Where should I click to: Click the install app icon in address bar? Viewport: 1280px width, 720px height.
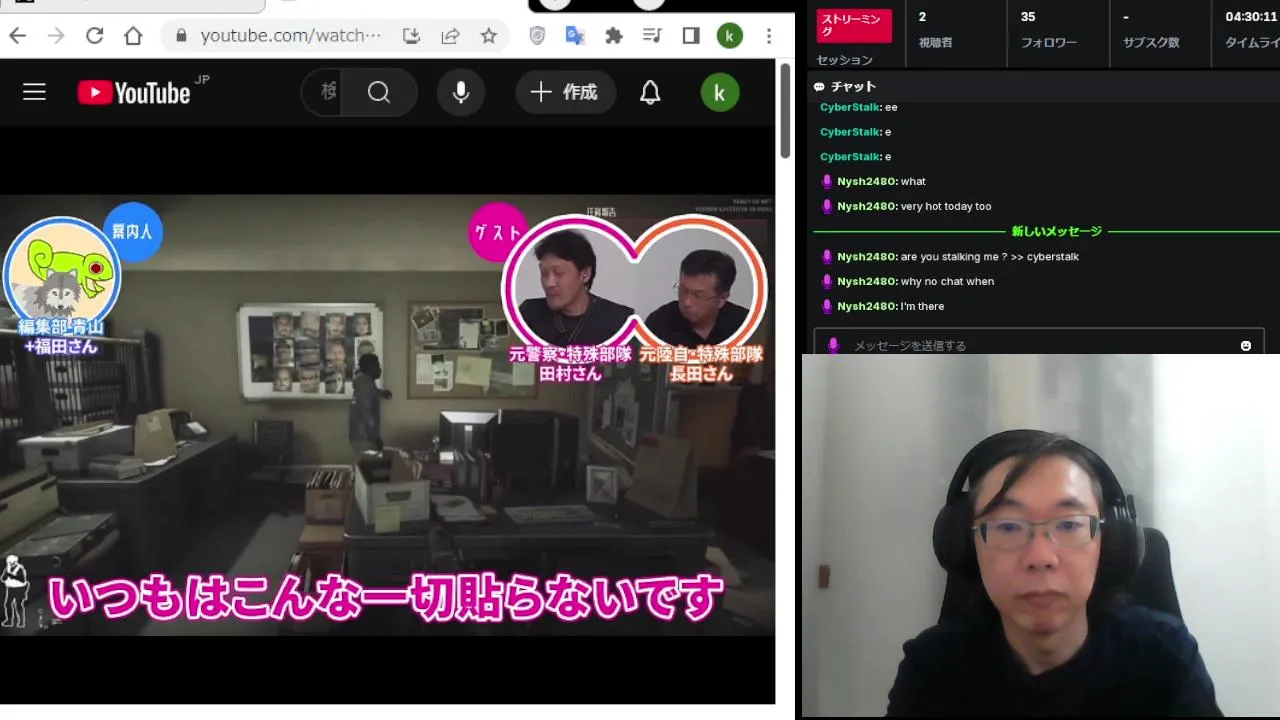pos(411,36)
